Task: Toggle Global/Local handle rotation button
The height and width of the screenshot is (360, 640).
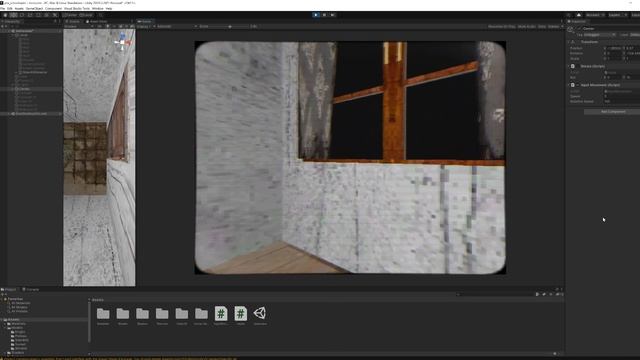Action: click(86, 15)
